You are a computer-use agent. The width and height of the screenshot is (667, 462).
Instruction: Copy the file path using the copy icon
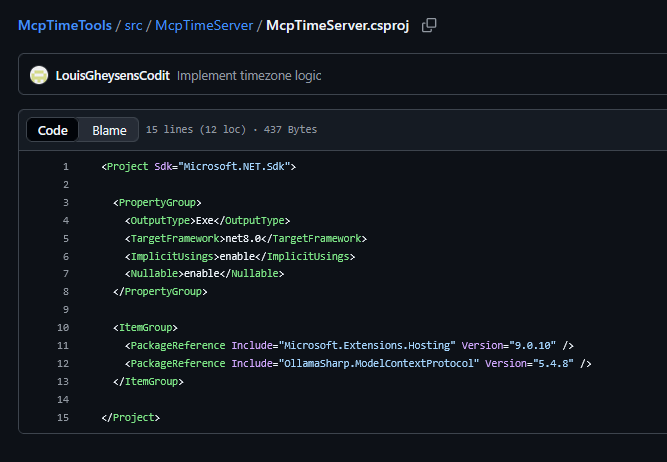[x=429, y=25]
